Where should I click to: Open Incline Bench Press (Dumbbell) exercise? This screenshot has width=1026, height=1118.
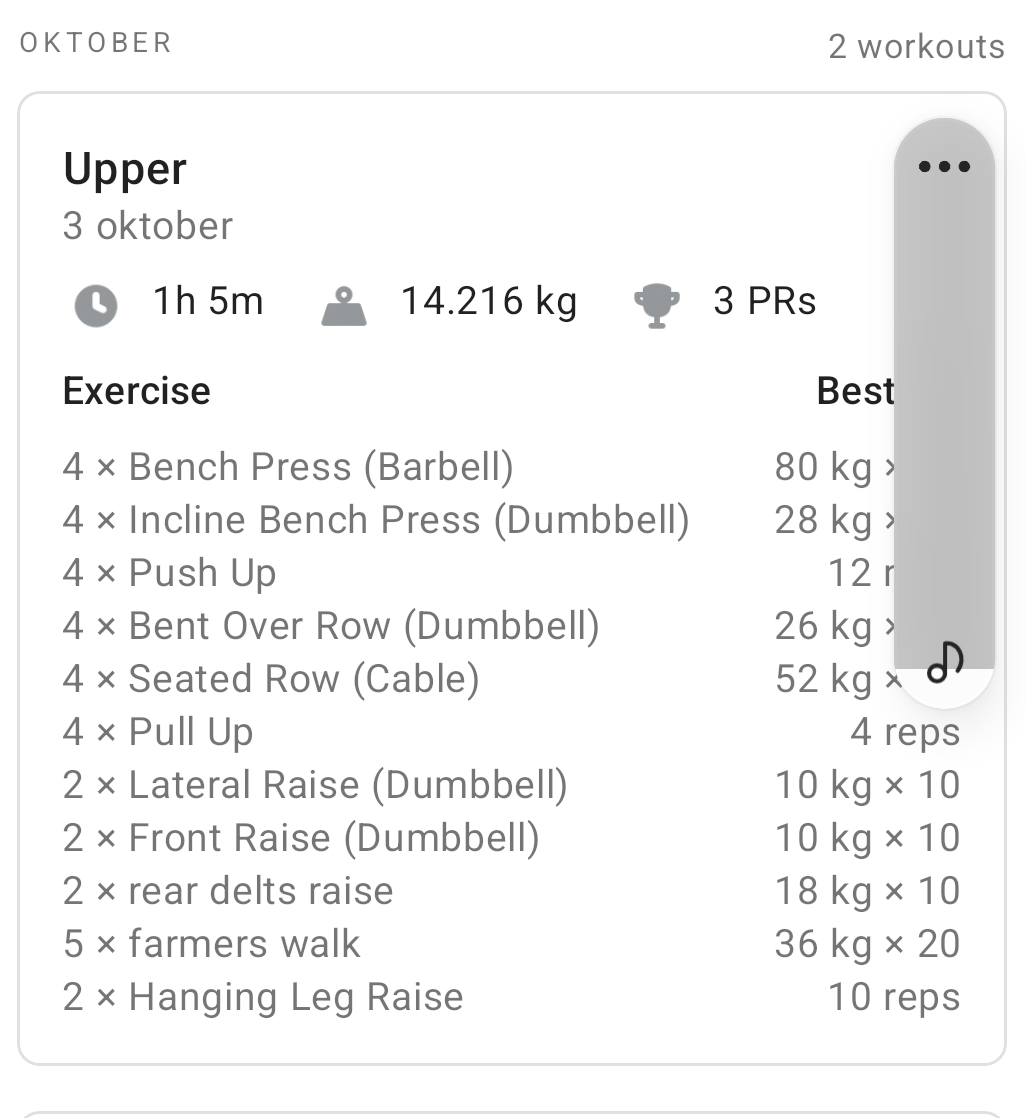coord(376,520)
